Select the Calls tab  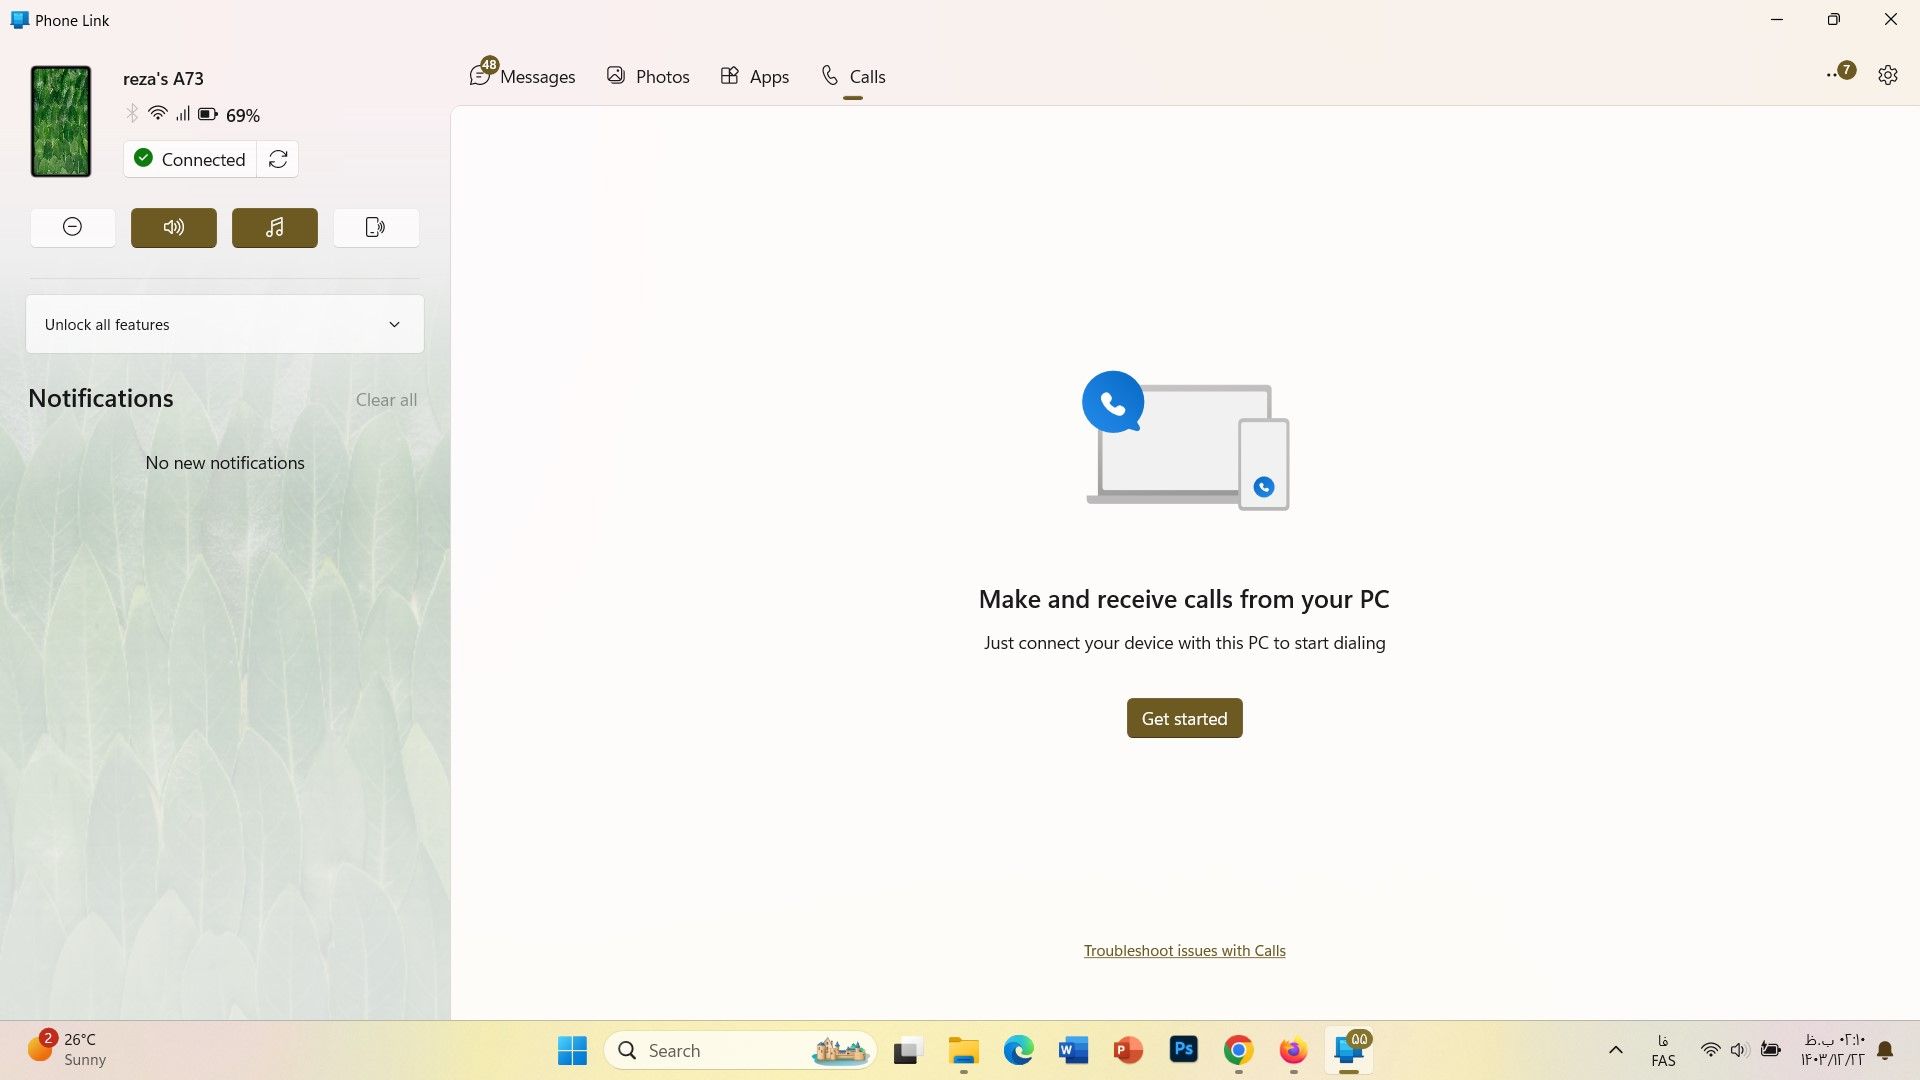pyautogui.click(x=853, y=76)
